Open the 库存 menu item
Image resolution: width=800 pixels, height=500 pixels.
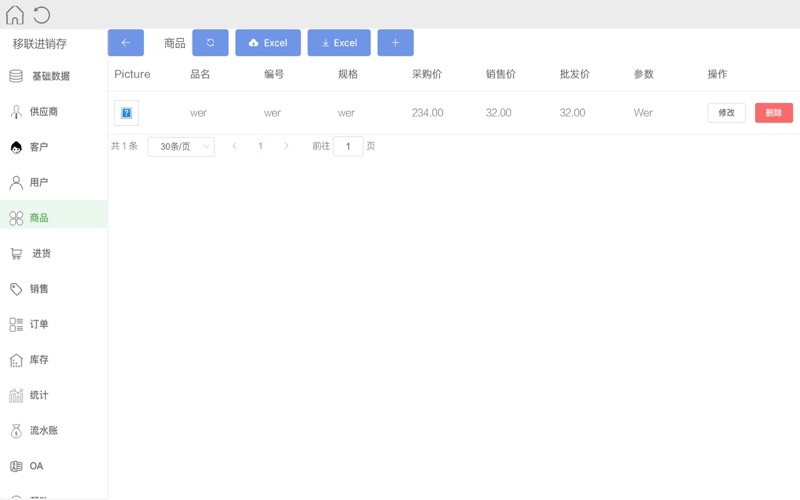click(54, 360)
